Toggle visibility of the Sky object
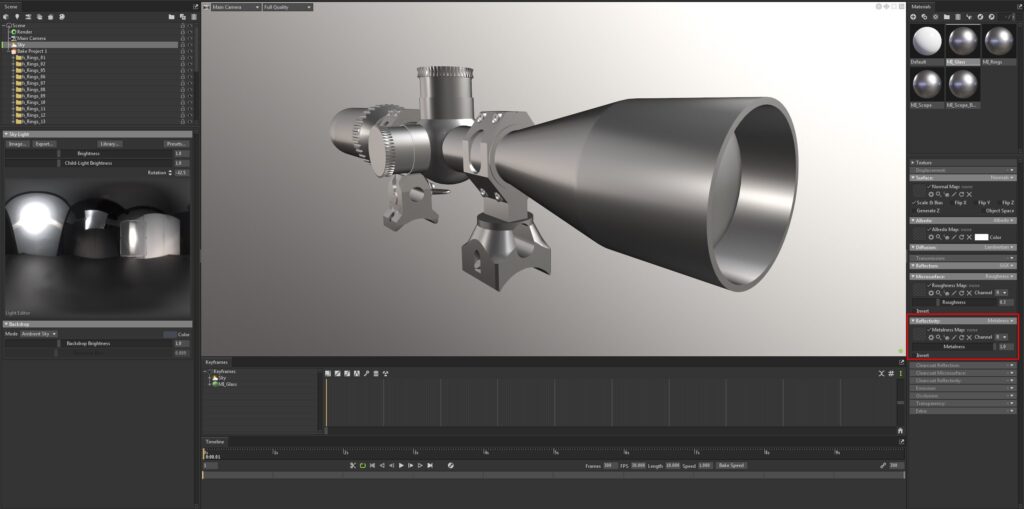 pos(190,45)
